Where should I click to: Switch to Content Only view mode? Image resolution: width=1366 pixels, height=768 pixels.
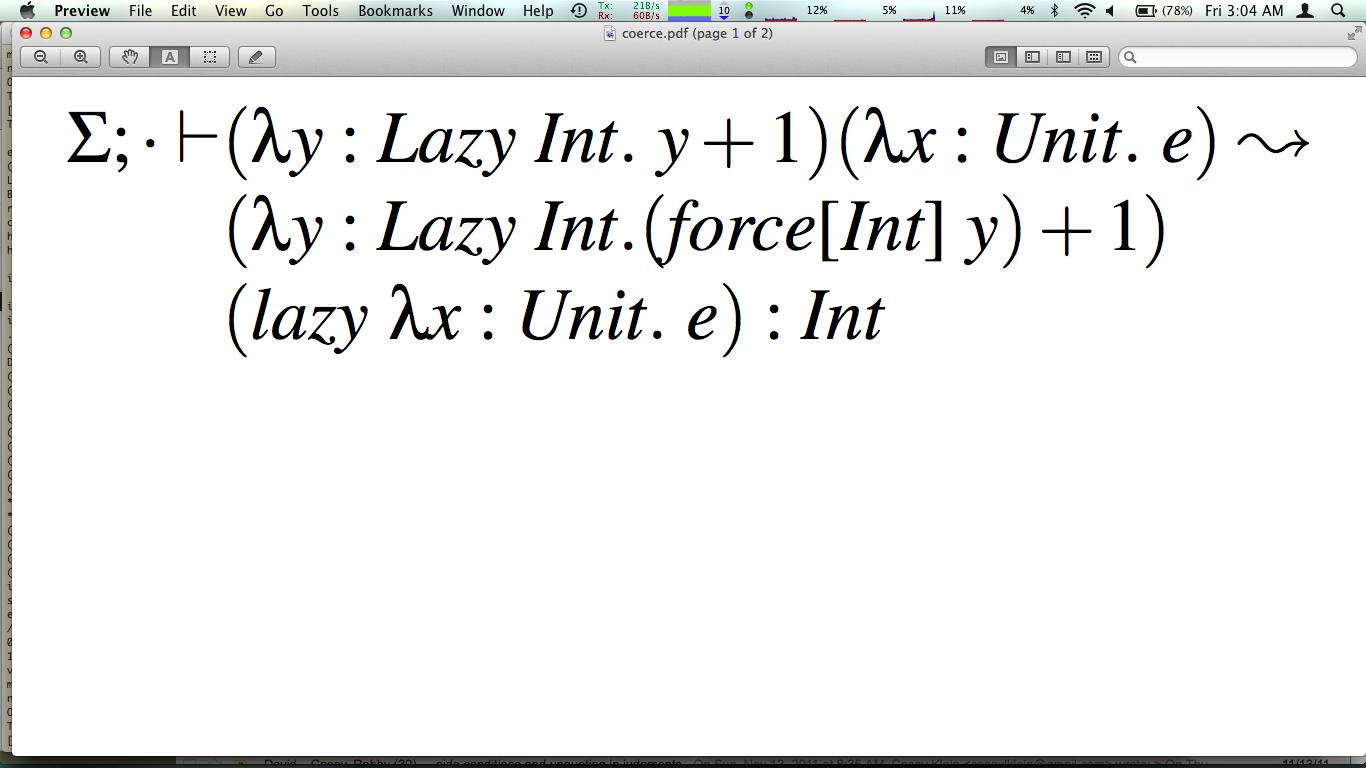(x=1000, y=57)
